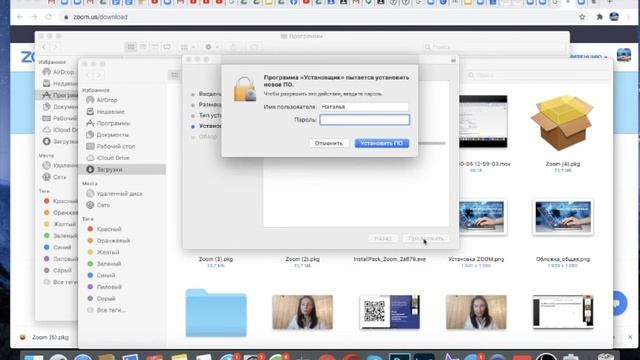The image size is (640, 360).
Task: Click the Отменить button
Action: pos(329,143)
